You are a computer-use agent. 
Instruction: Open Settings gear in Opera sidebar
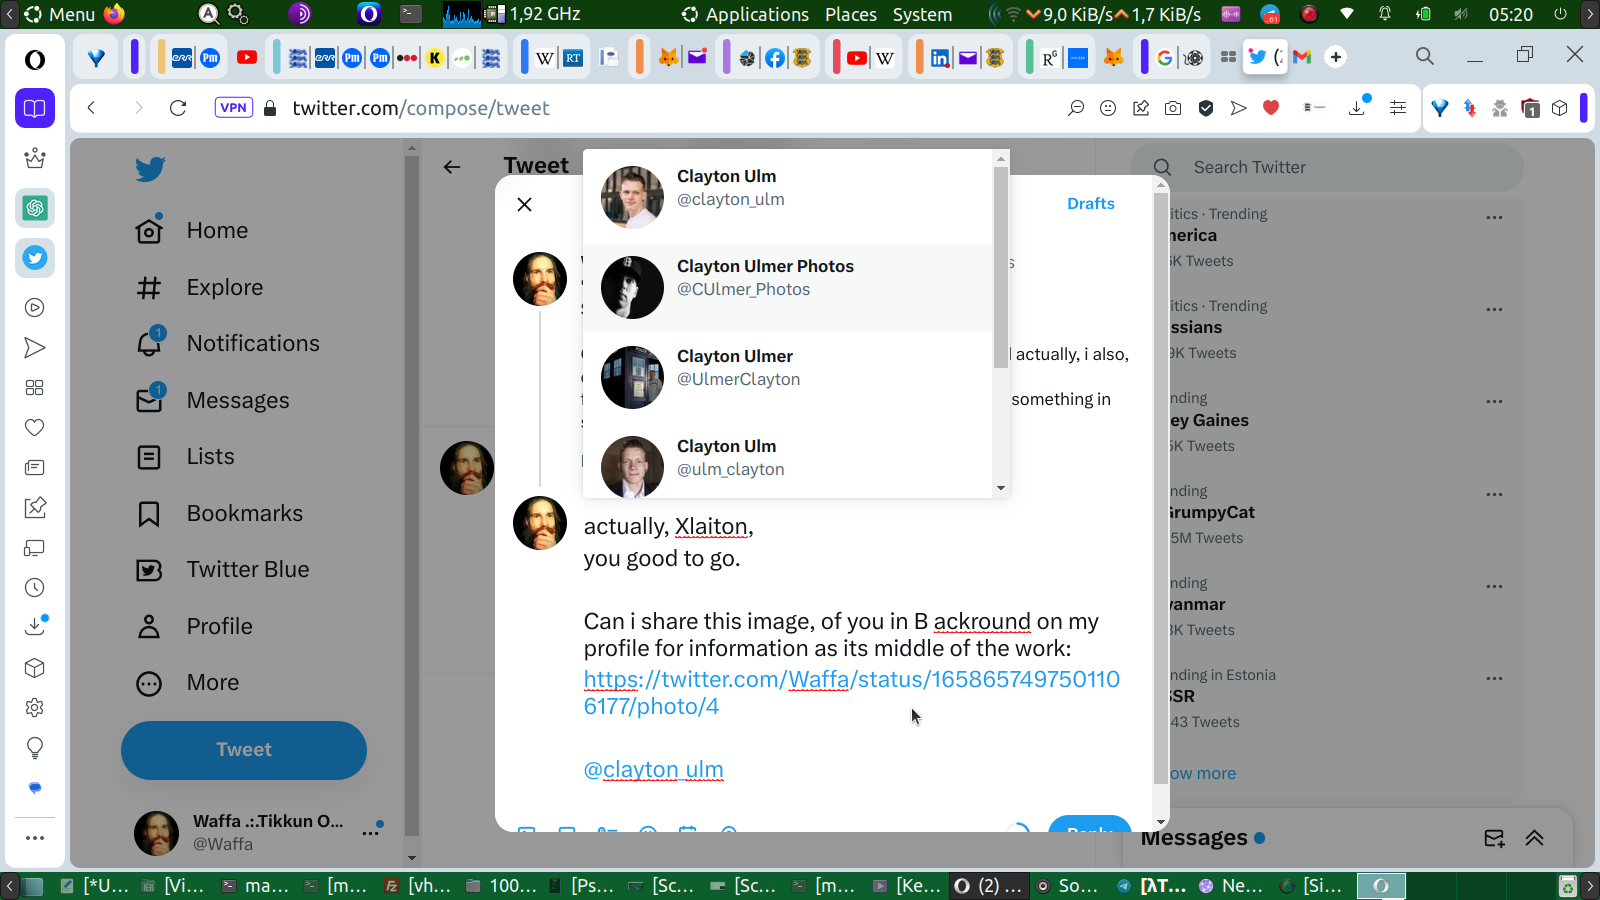point(35,708)
